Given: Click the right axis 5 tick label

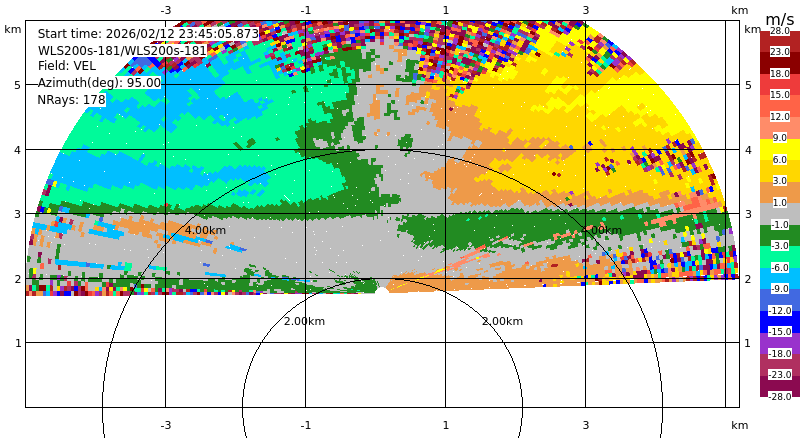Looking at the screenshot, I should click(748, 85).
